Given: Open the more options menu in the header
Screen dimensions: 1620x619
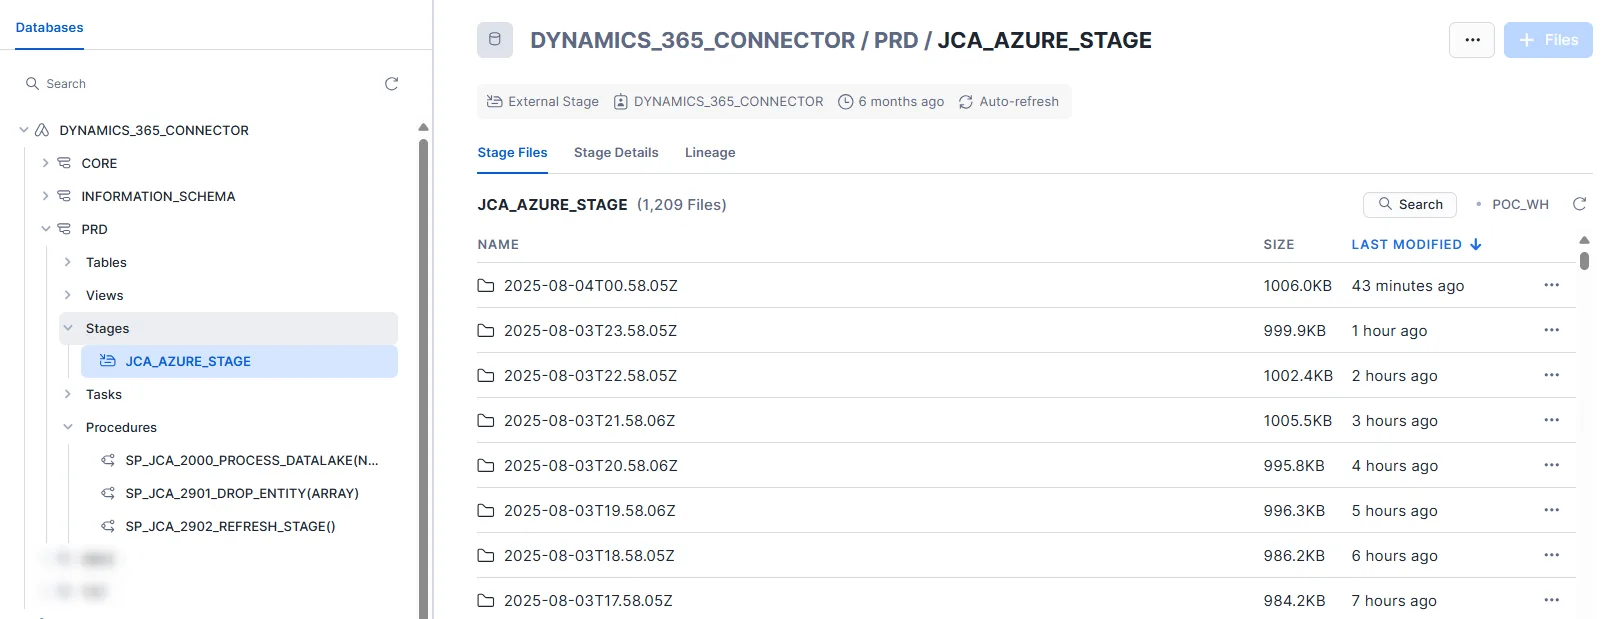Looking at the screenshot, I should [x=1471, y=40].
